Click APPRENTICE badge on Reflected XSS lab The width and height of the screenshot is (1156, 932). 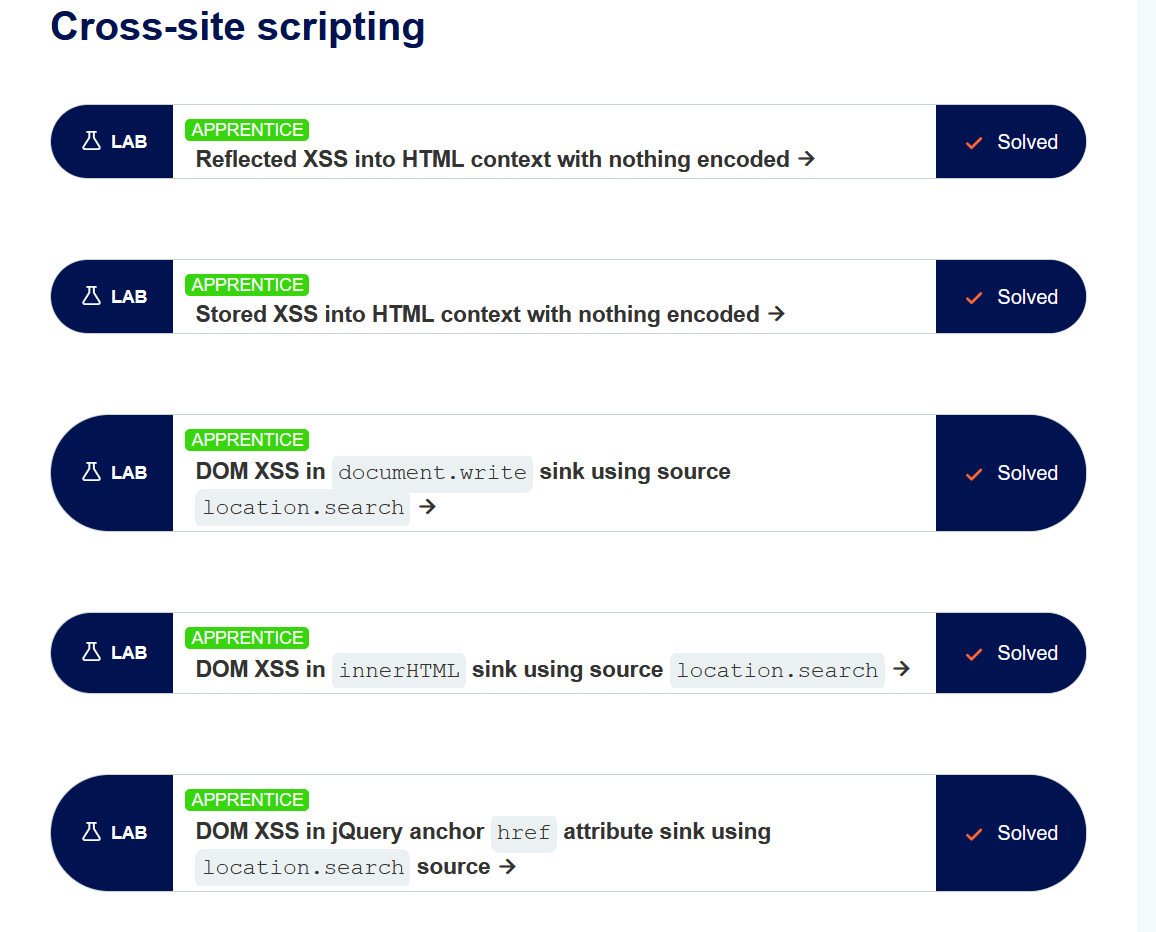[247, 130]
